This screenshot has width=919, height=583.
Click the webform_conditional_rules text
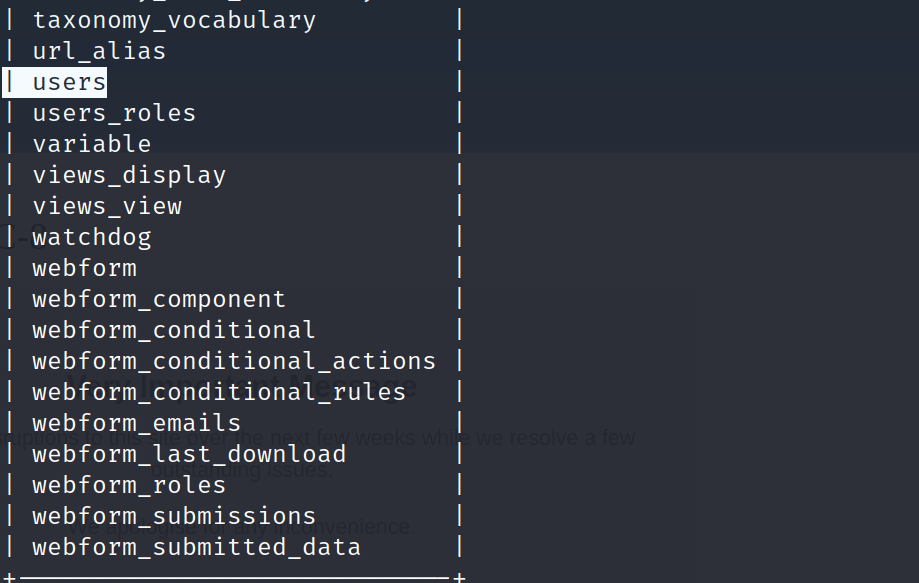coord(219,392)
